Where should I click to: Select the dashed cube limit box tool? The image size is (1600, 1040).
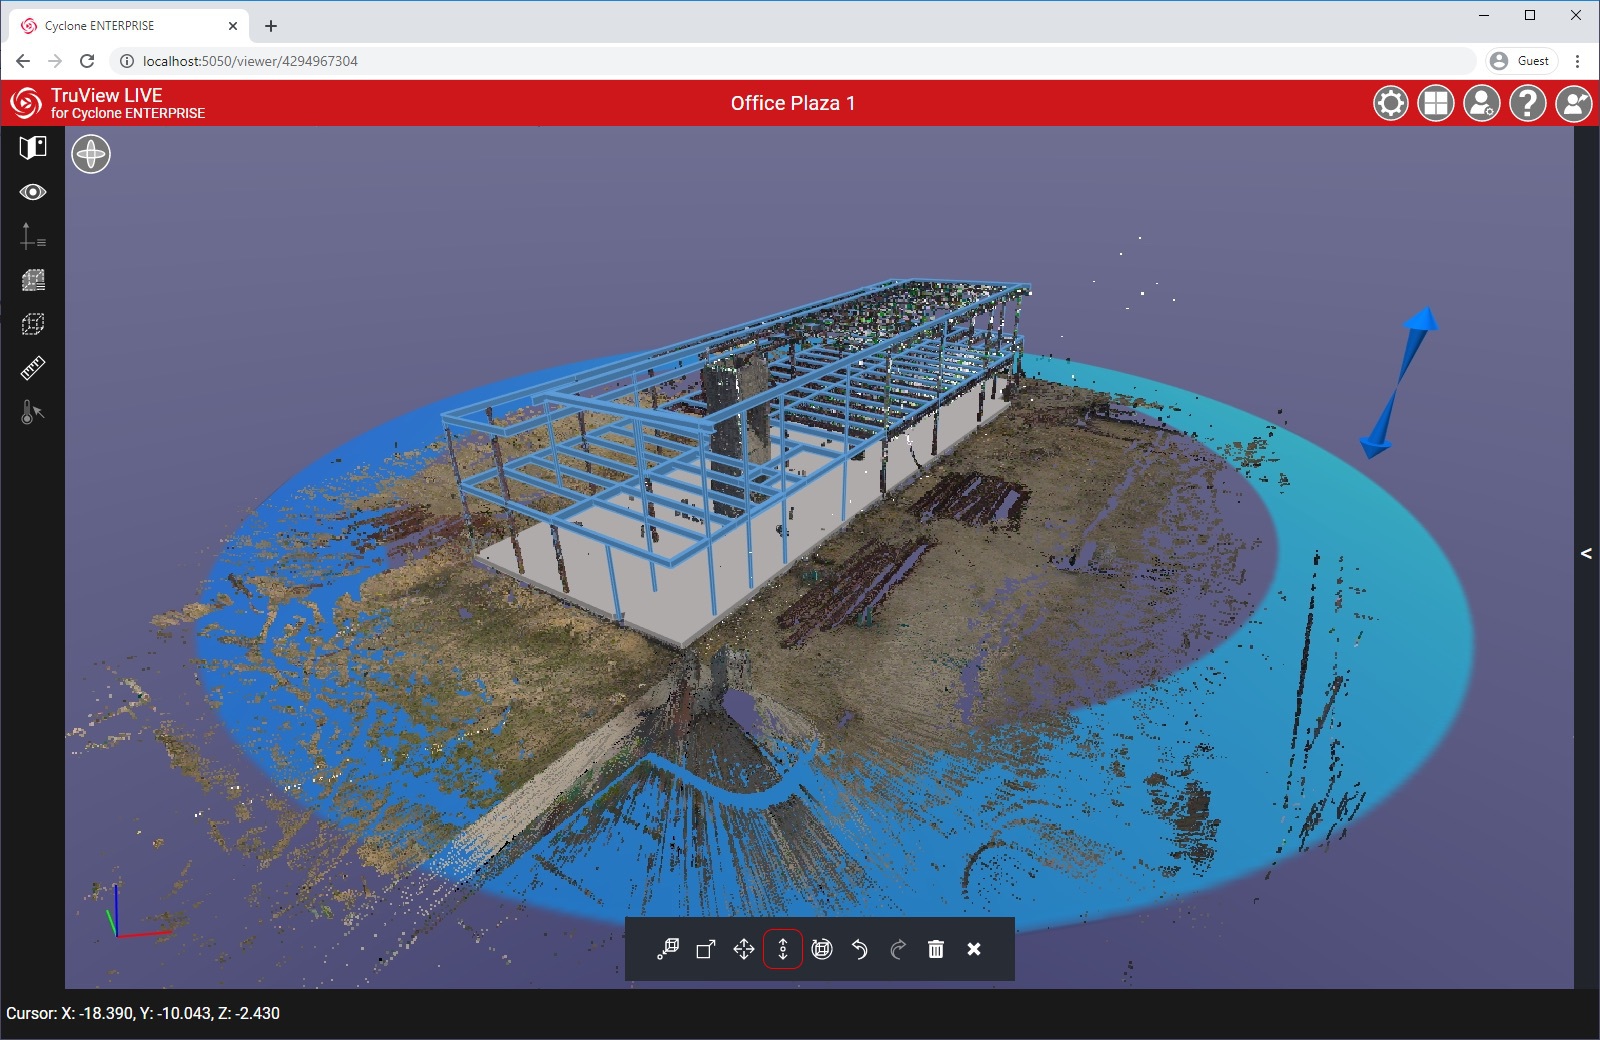pyautogui.click(x=33, y=324)
